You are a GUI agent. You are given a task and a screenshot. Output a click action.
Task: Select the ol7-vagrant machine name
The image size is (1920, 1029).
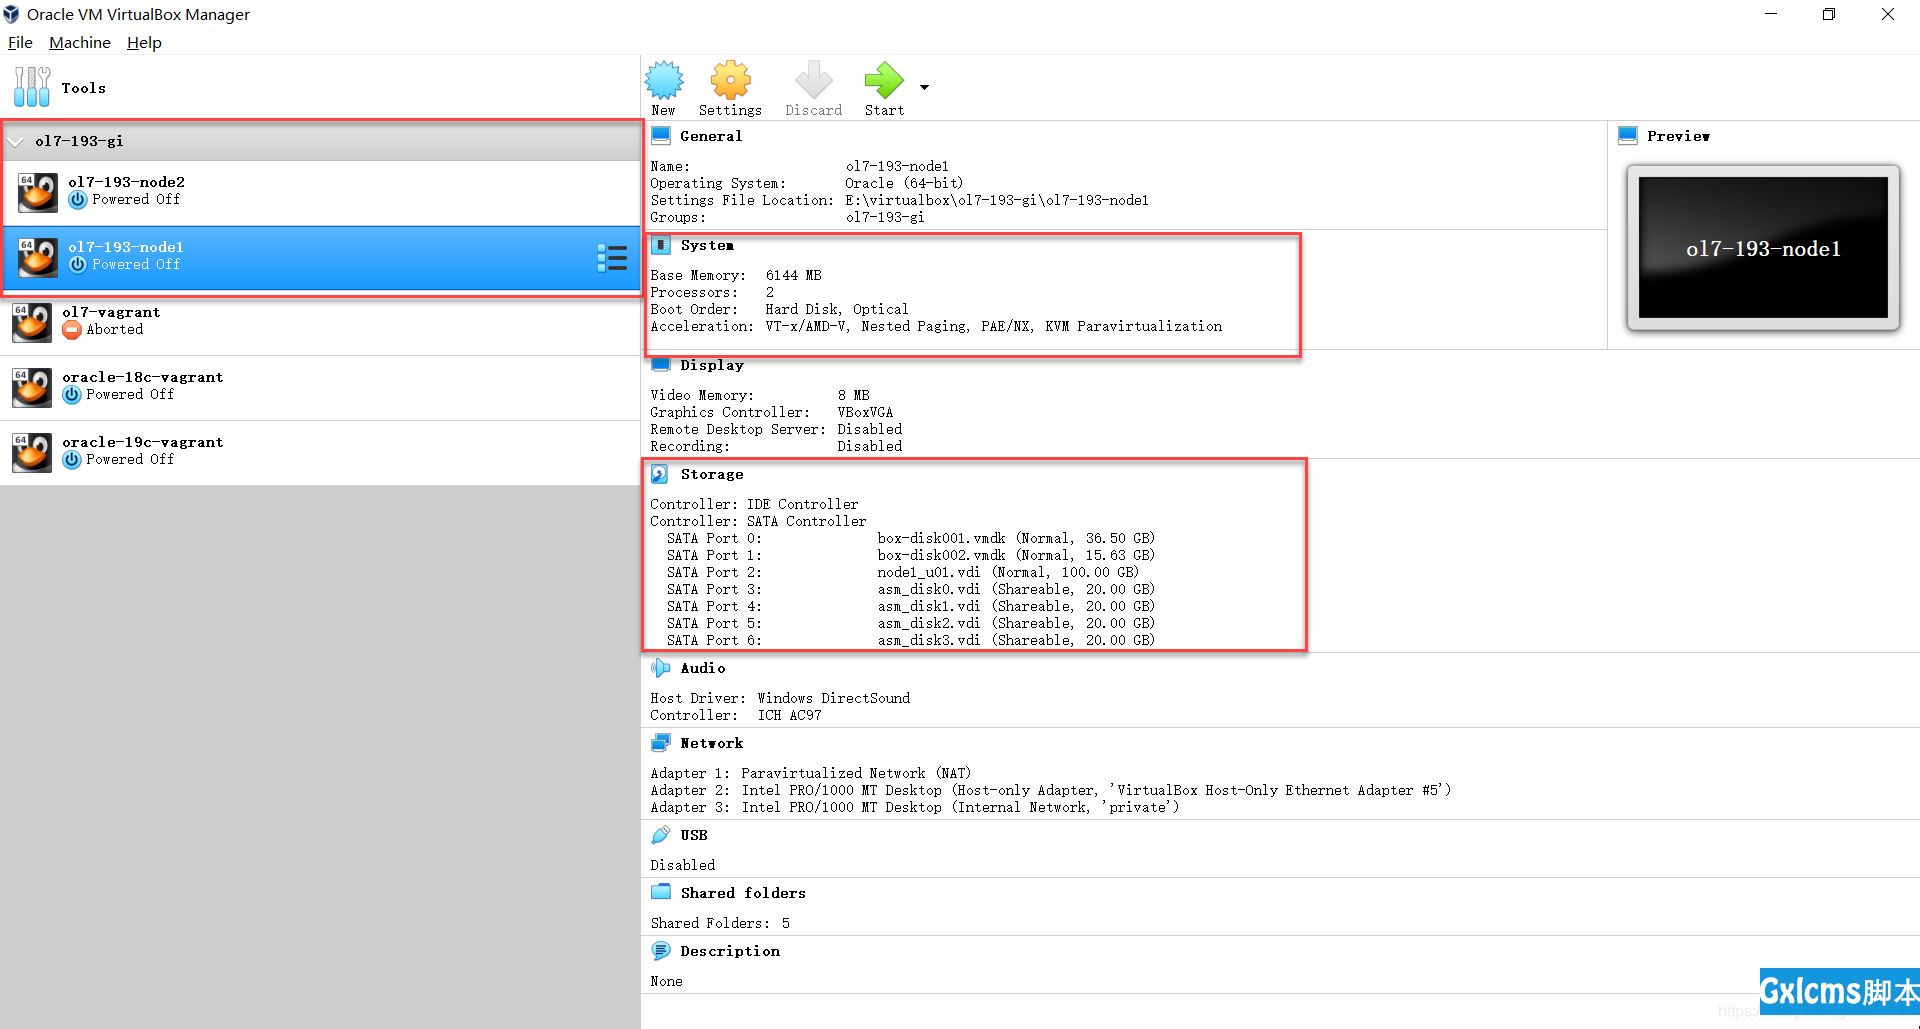click(111, 312)
